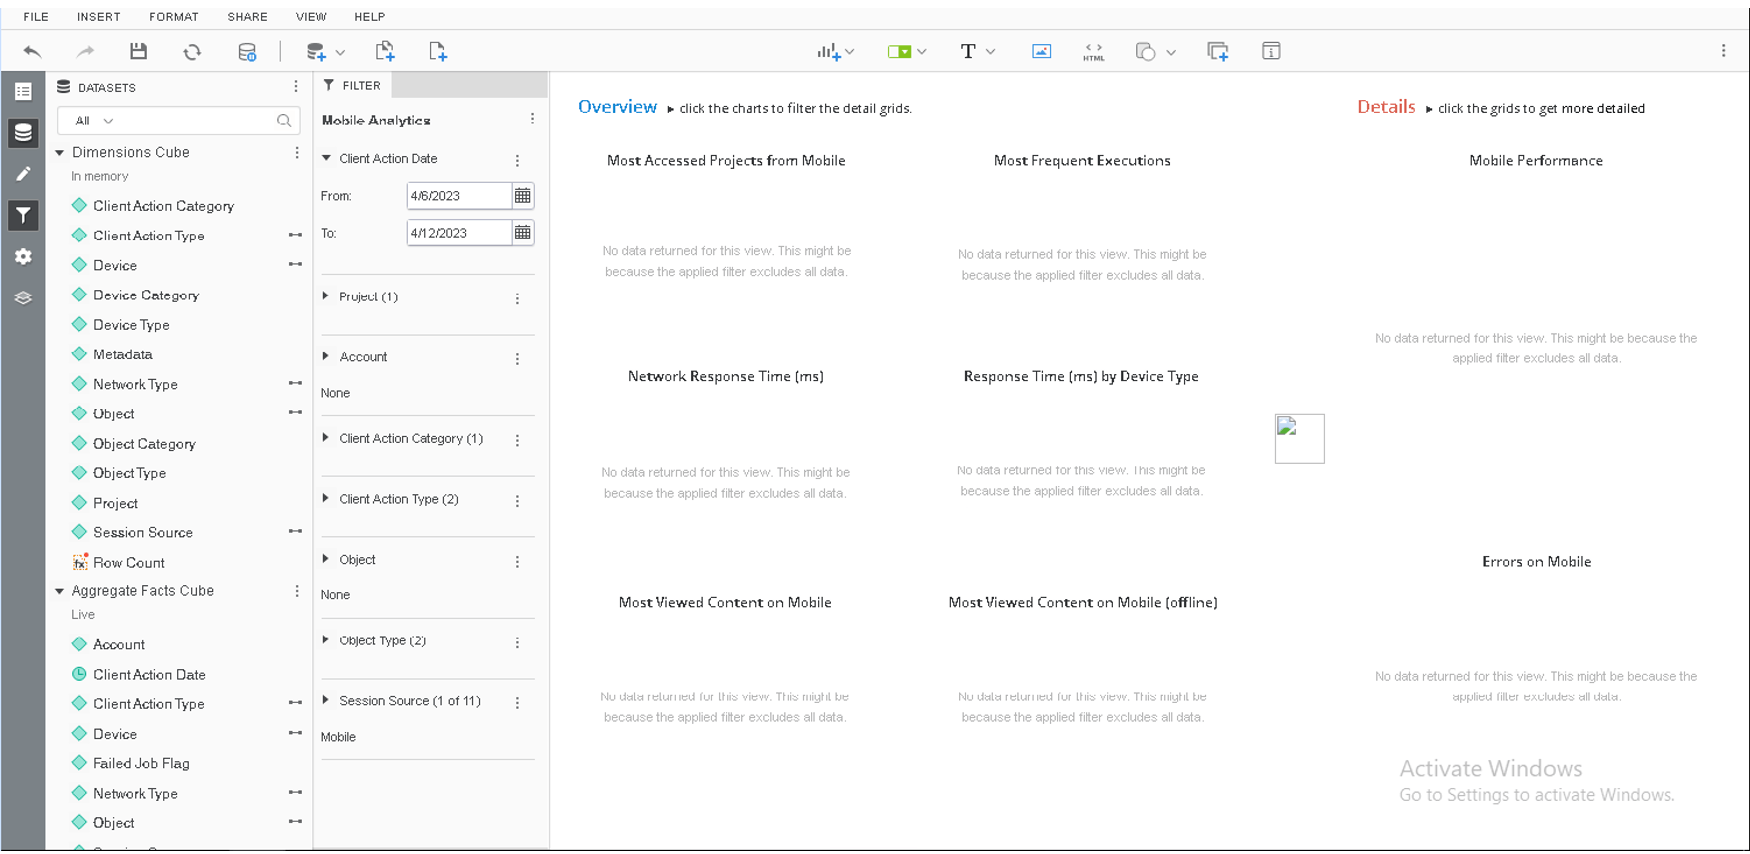Open the Insert Visualization dropdown

(x=835, y=52)
